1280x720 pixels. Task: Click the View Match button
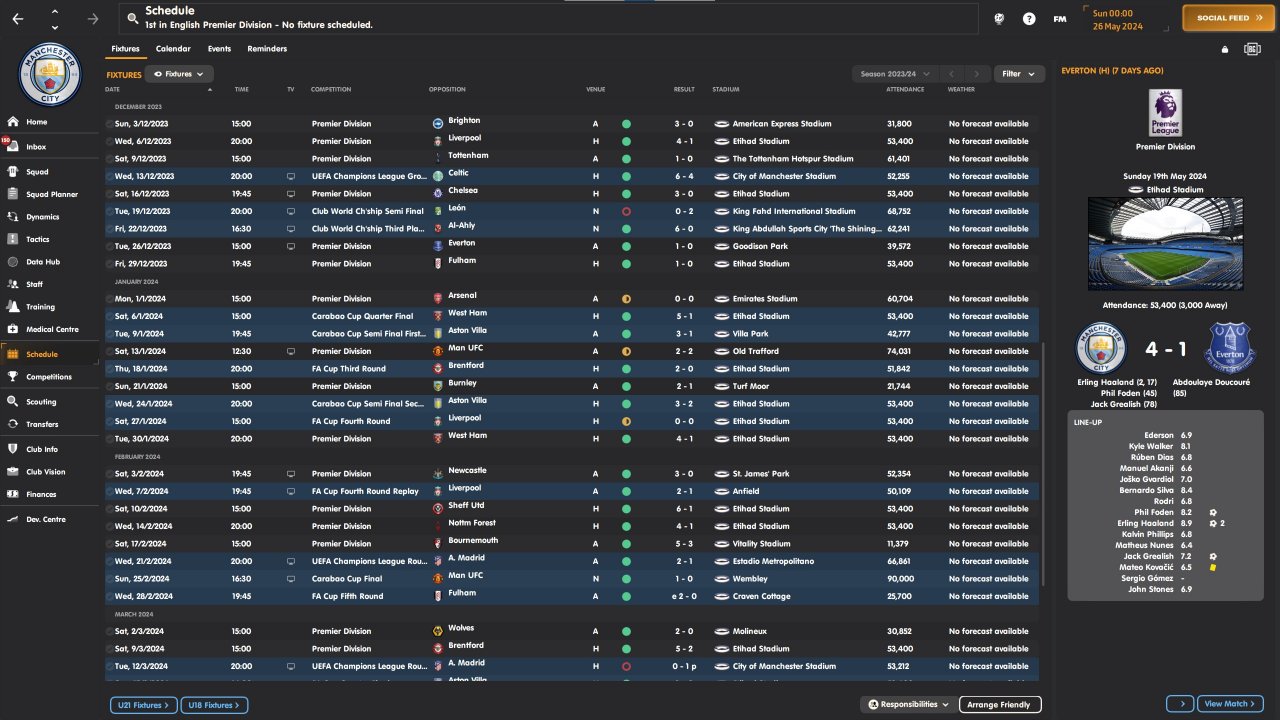(1231, 704)
